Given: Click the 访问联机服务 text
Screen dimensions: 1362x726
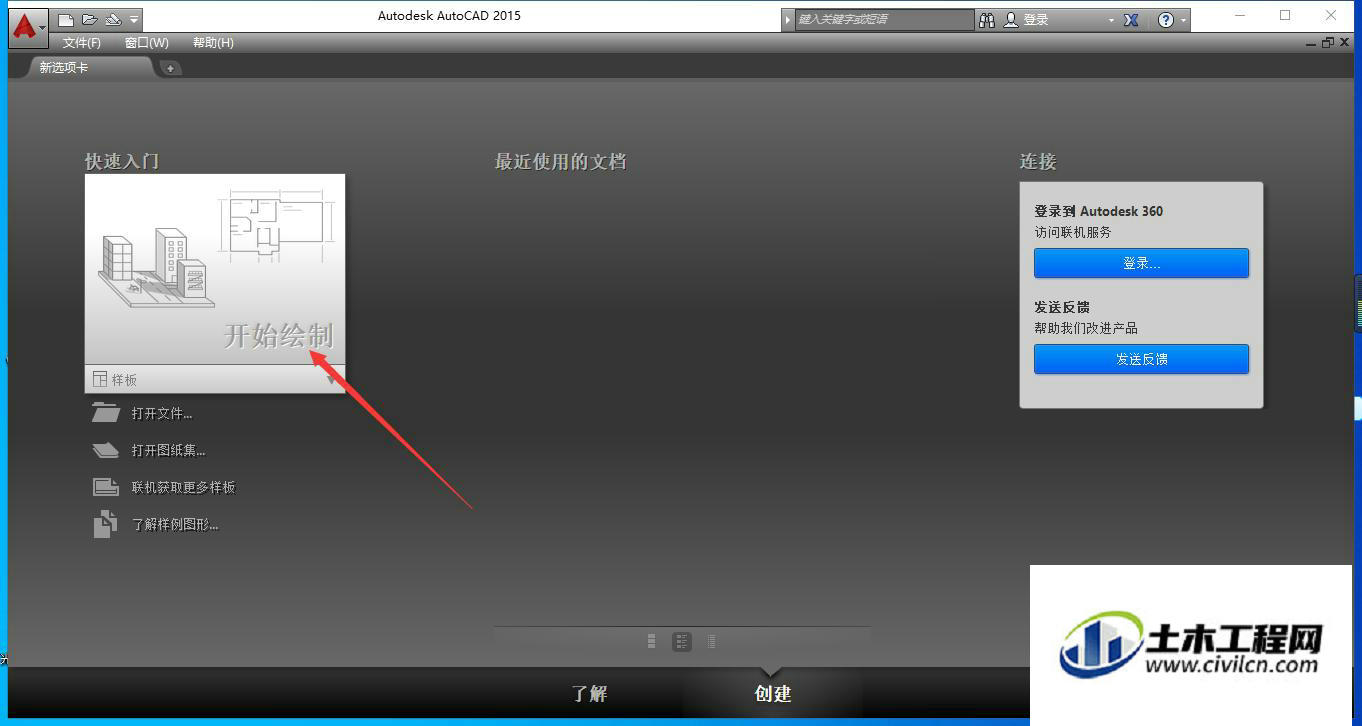Looking at the screenshot, I should [1073, 232].
